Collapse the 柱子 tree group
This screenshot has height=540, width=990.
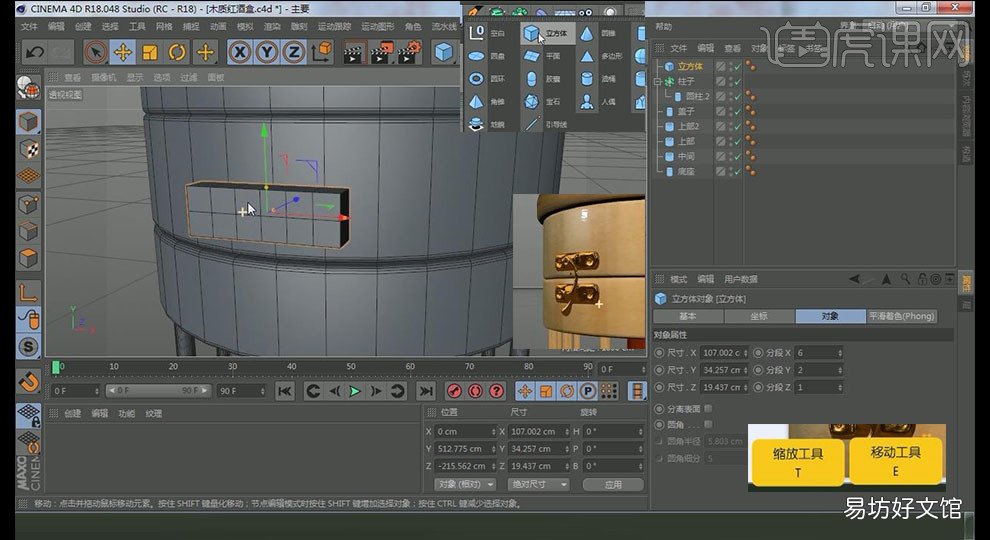(x=657, y=81)
